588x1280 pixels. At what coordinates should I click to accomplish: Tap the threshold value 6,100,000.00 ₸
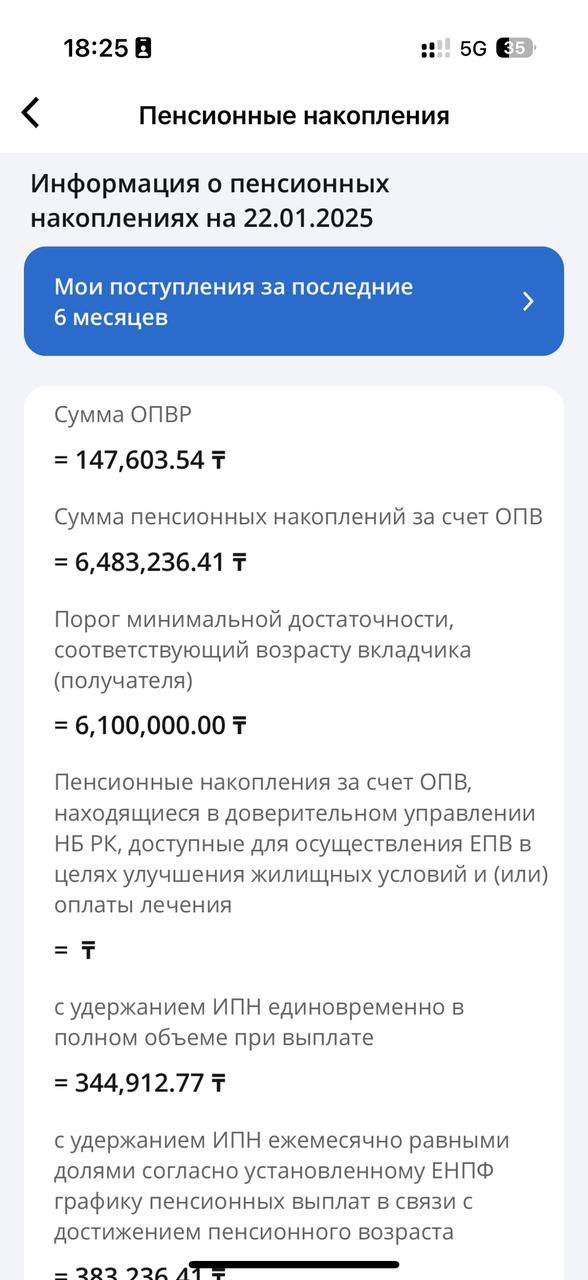pyautogui.click(x=150, y=725)
